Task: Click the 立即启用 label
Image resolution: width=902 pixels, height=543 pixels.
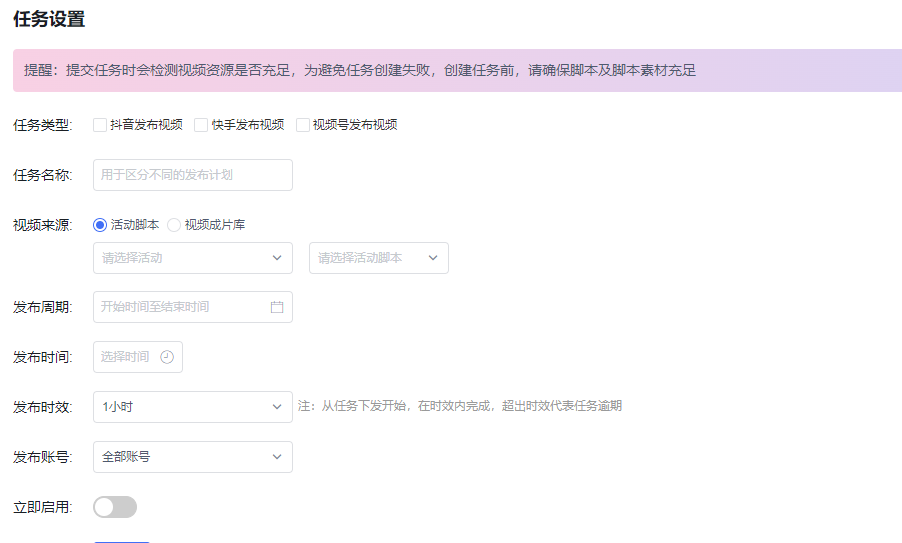Action: point(43,507)
